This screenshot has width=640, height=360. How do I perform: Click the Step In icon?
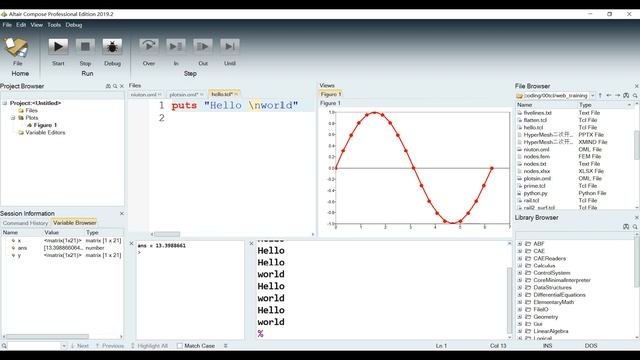pyautogui.click(x=176, y=47)
